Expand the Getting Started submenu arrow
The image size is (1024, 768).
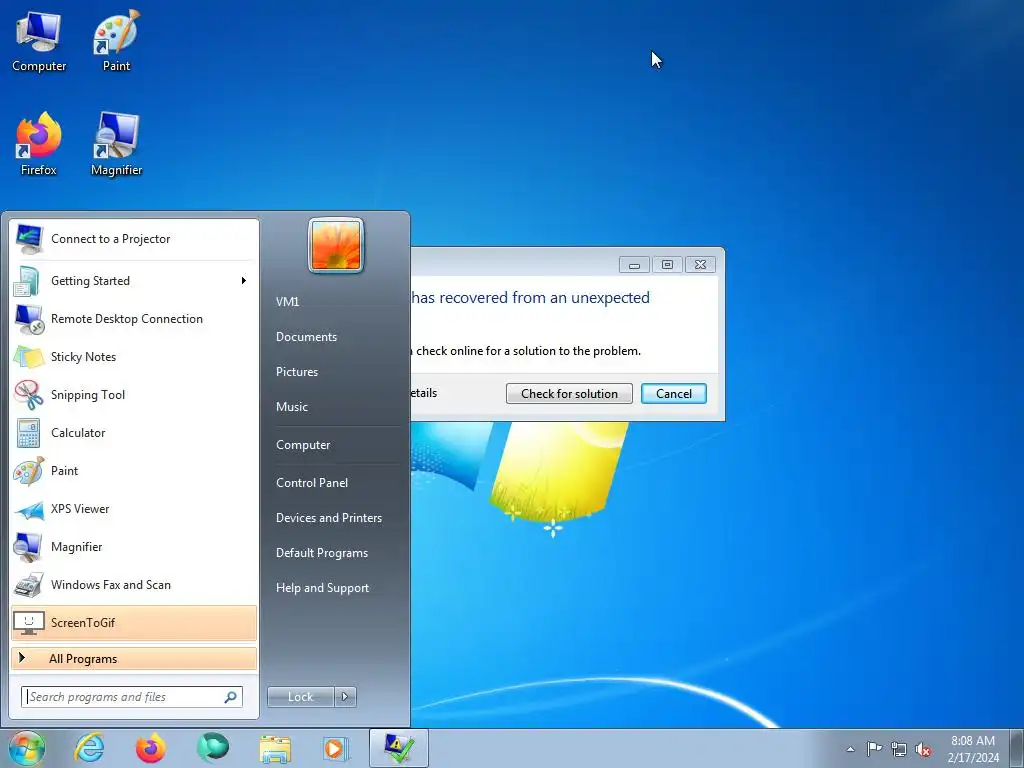(x=244, y=281)
